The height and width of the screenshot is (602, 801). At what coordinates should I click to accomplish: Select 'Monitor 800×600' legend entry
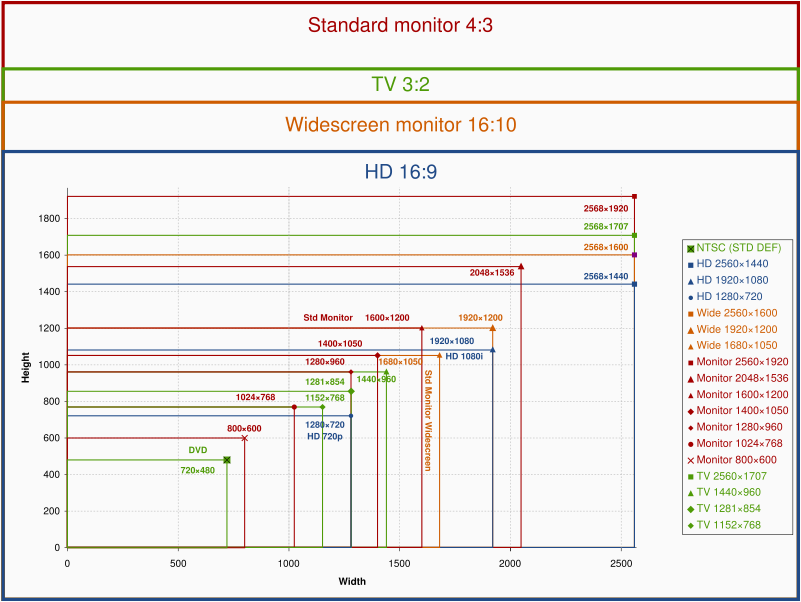coord(732,459)
